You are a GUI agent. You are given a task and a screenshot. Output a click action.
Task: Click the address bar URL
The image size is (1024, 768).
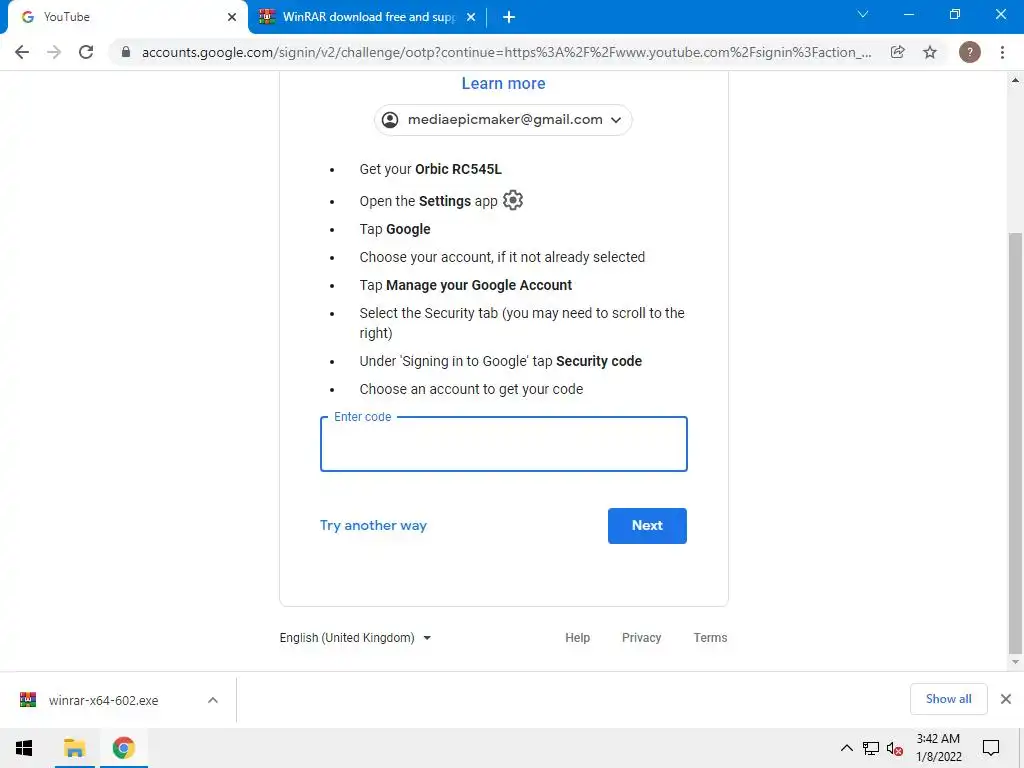coord(506,52)
